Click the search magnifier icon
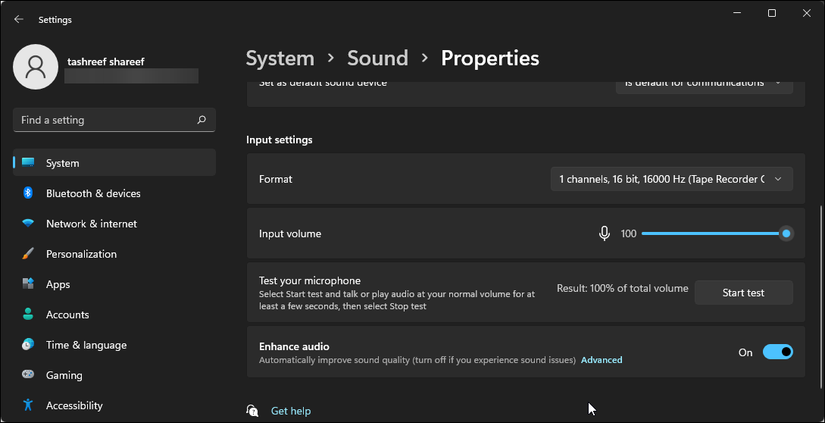Viewport: 825px width, 423px height. 201,120
